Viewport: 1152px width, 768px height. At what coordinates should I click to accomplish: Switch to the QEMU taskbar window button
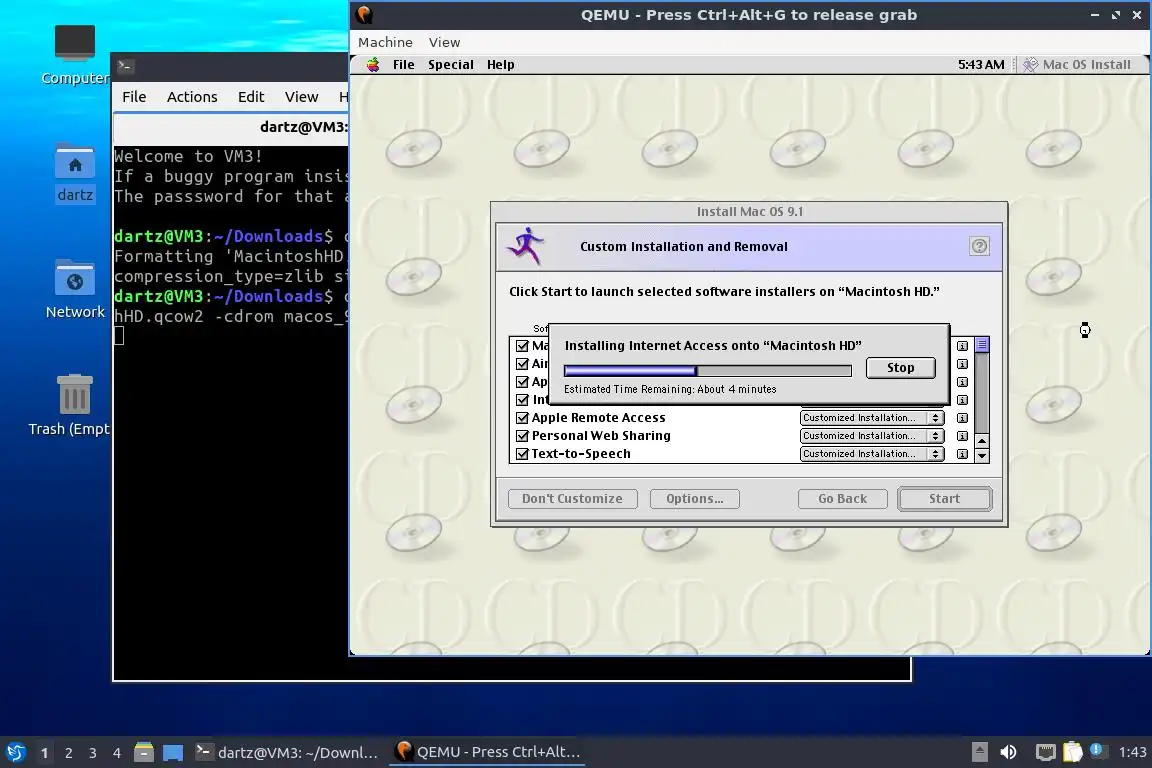click(x=489, y=752)
